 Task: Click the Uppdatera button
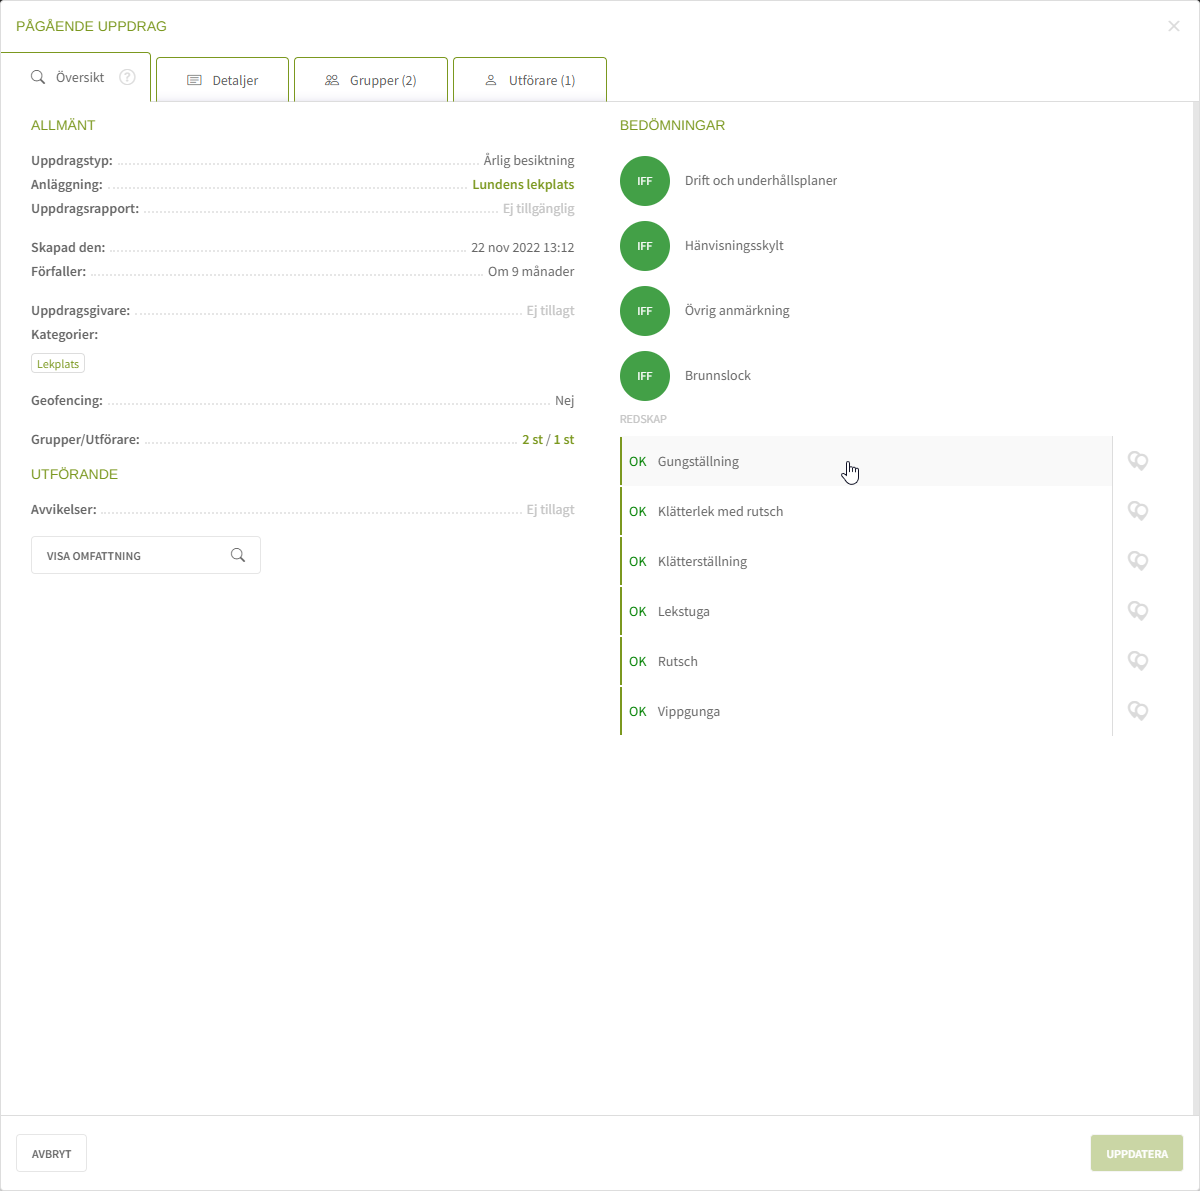(x=1136, y=1153)
